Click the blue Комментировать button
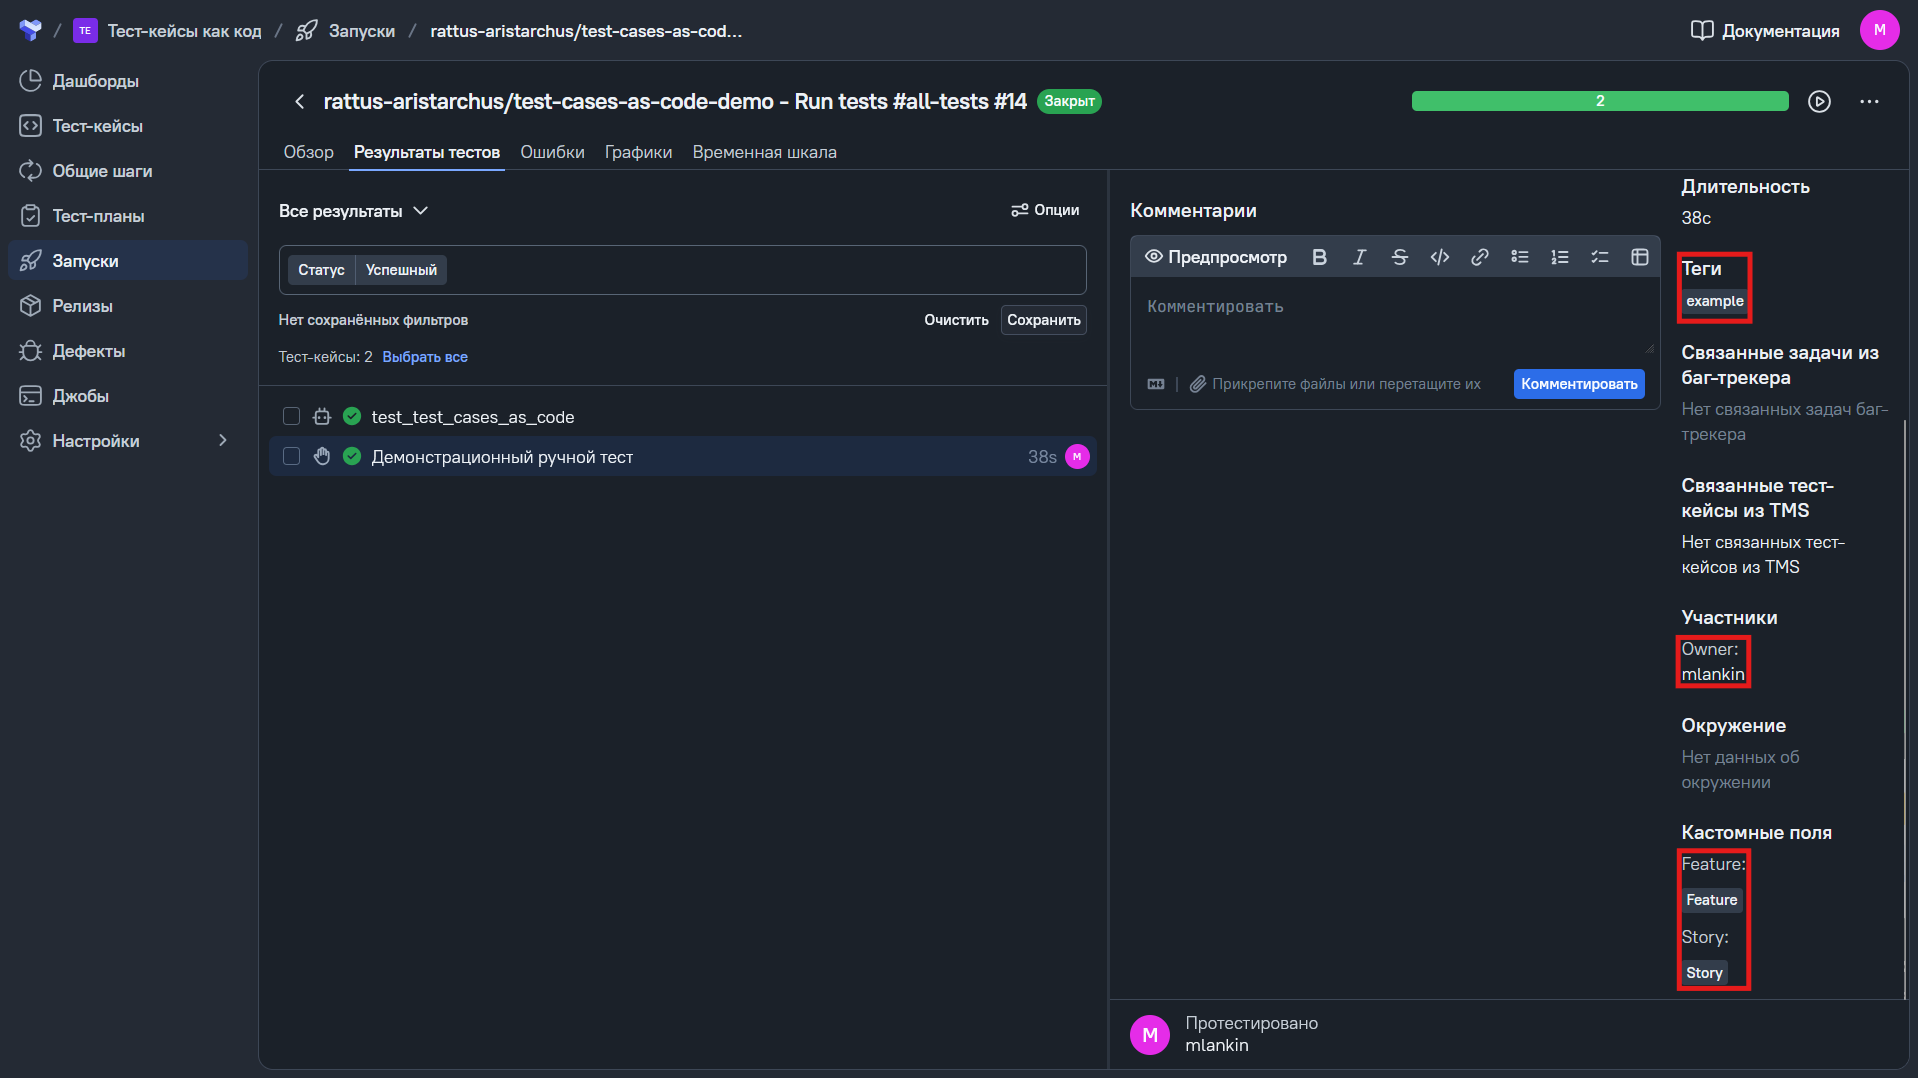1918x1078 pixels. point(1579,384)
